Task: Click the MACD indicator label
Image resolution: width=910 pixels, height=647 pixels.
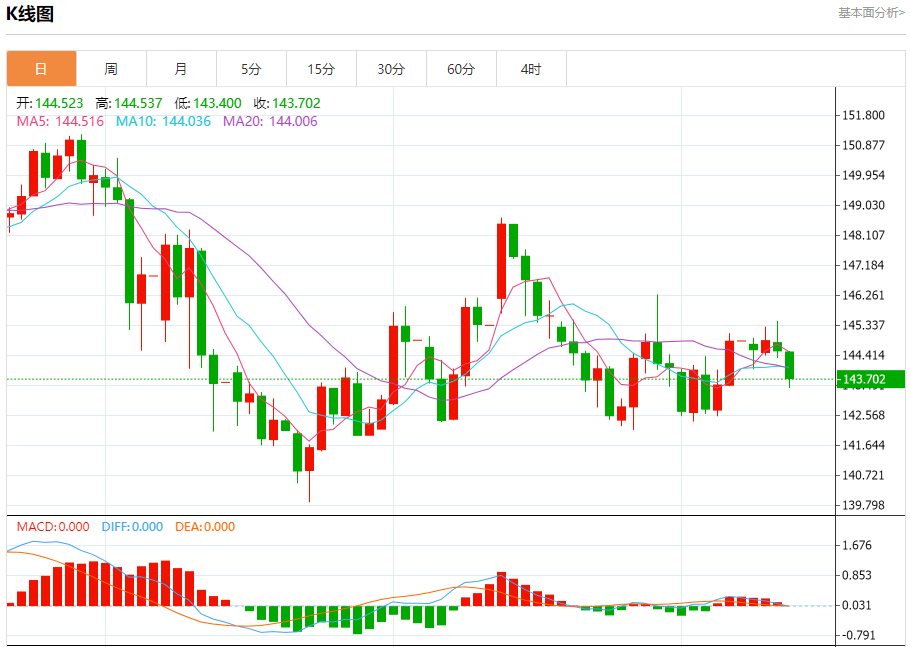Action: 53,527
